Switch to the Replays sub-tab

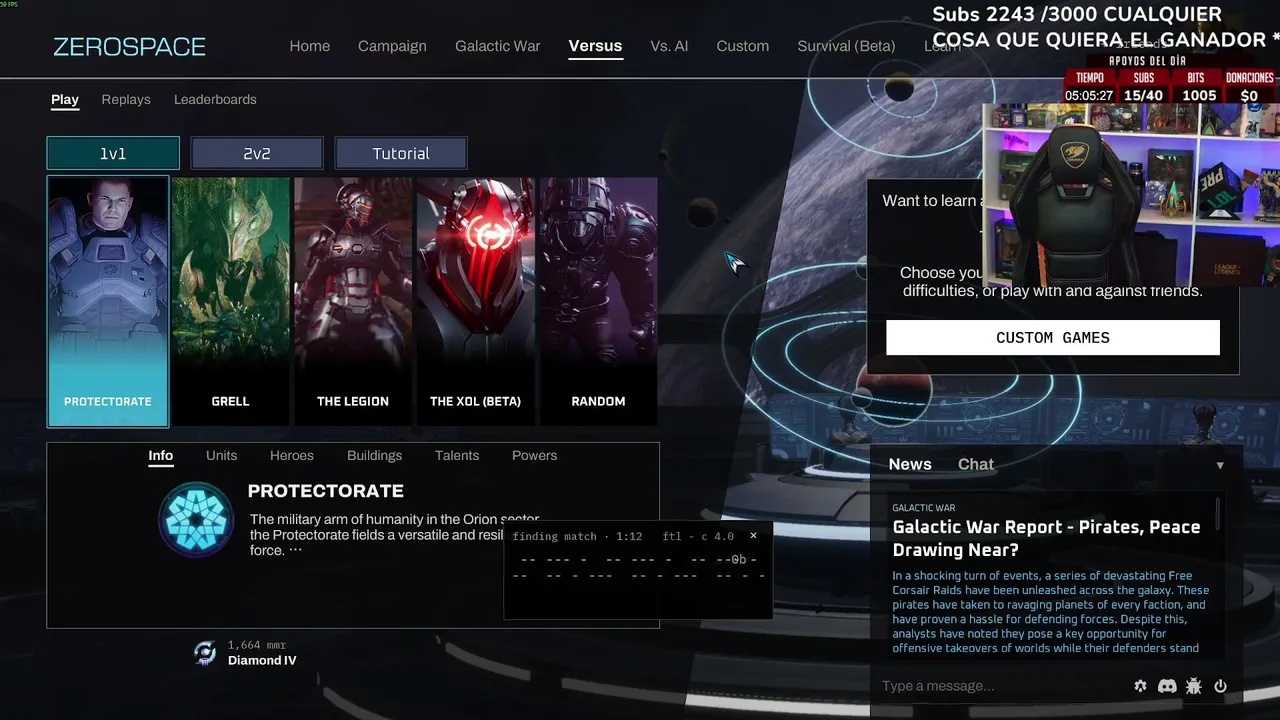tap(126, 99)
